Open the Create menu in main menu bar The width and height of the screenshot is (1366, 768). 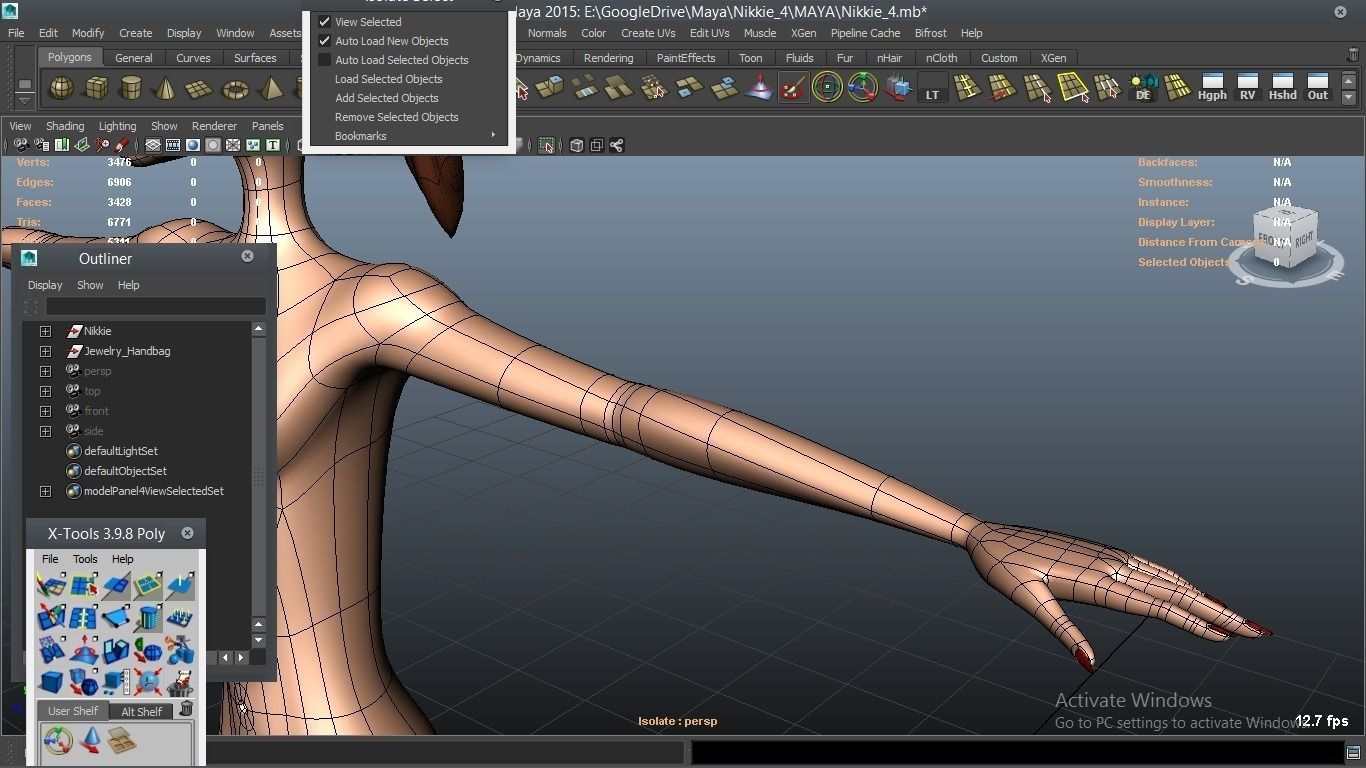click(x=135, y=33)
